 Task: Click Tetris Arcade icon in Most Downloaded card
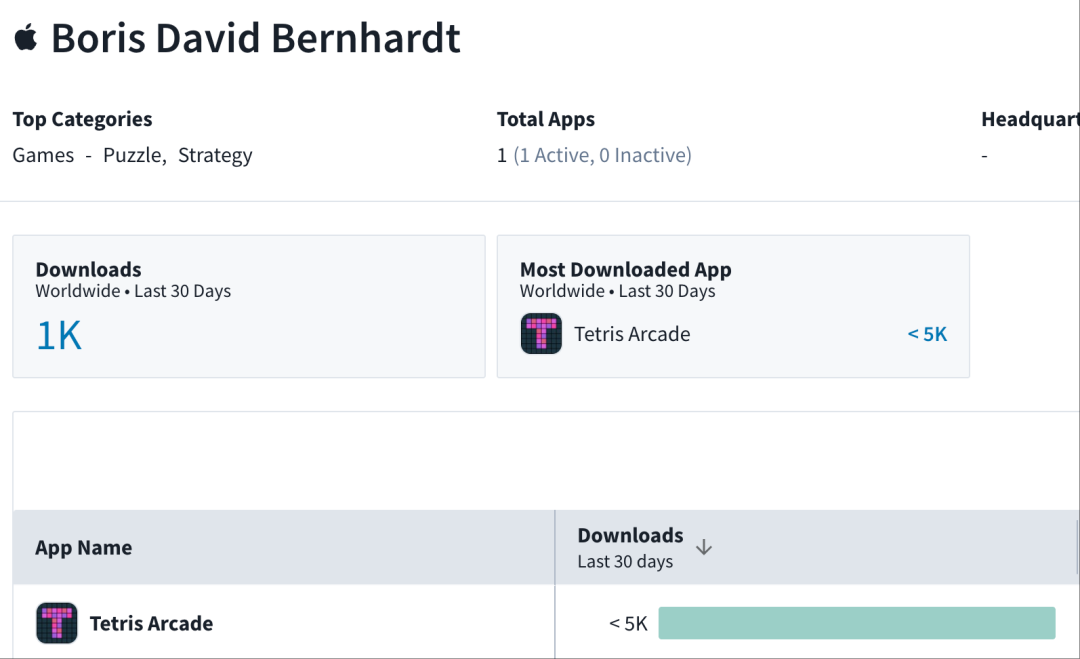541,334
